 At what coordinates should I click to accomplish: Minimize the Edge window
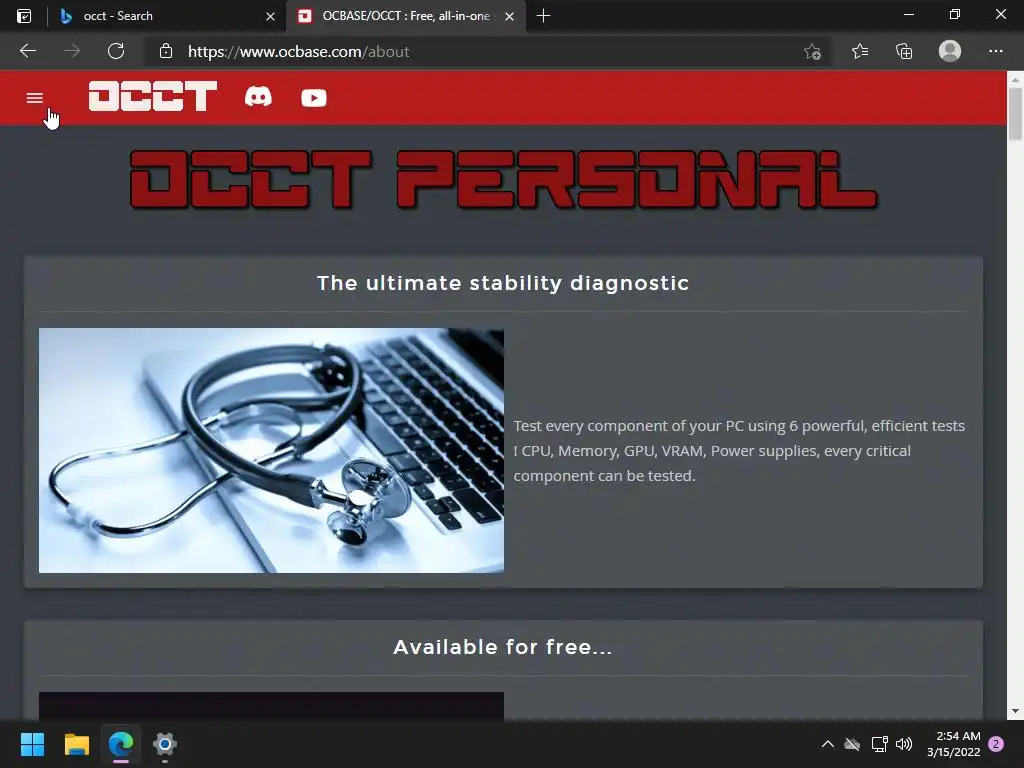click(908, 14)
